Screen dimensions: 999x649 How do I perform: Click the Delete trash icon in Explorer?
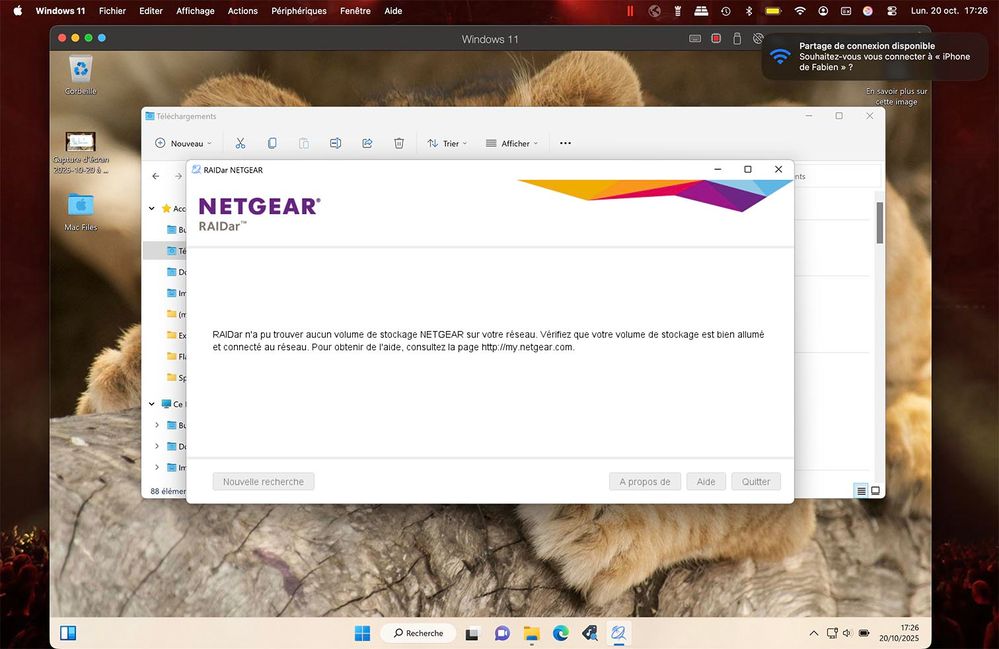pyautogui.click(x=399, y=143)
